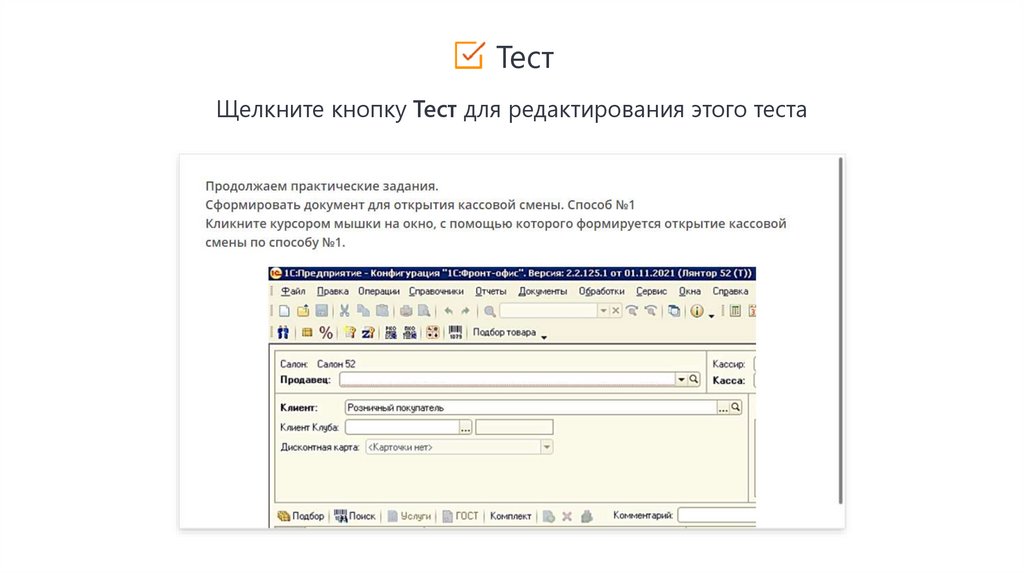Click the toolbar search text box

(549, 311)
